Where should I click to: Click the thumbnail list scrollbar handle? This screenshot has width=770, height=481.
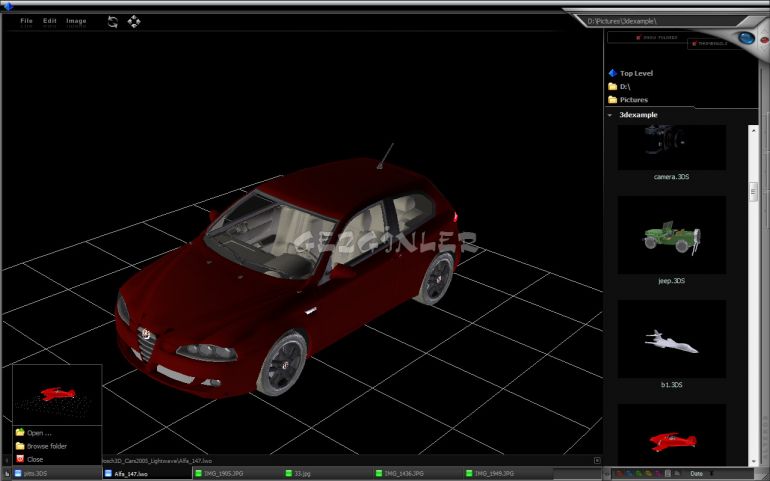753,192
